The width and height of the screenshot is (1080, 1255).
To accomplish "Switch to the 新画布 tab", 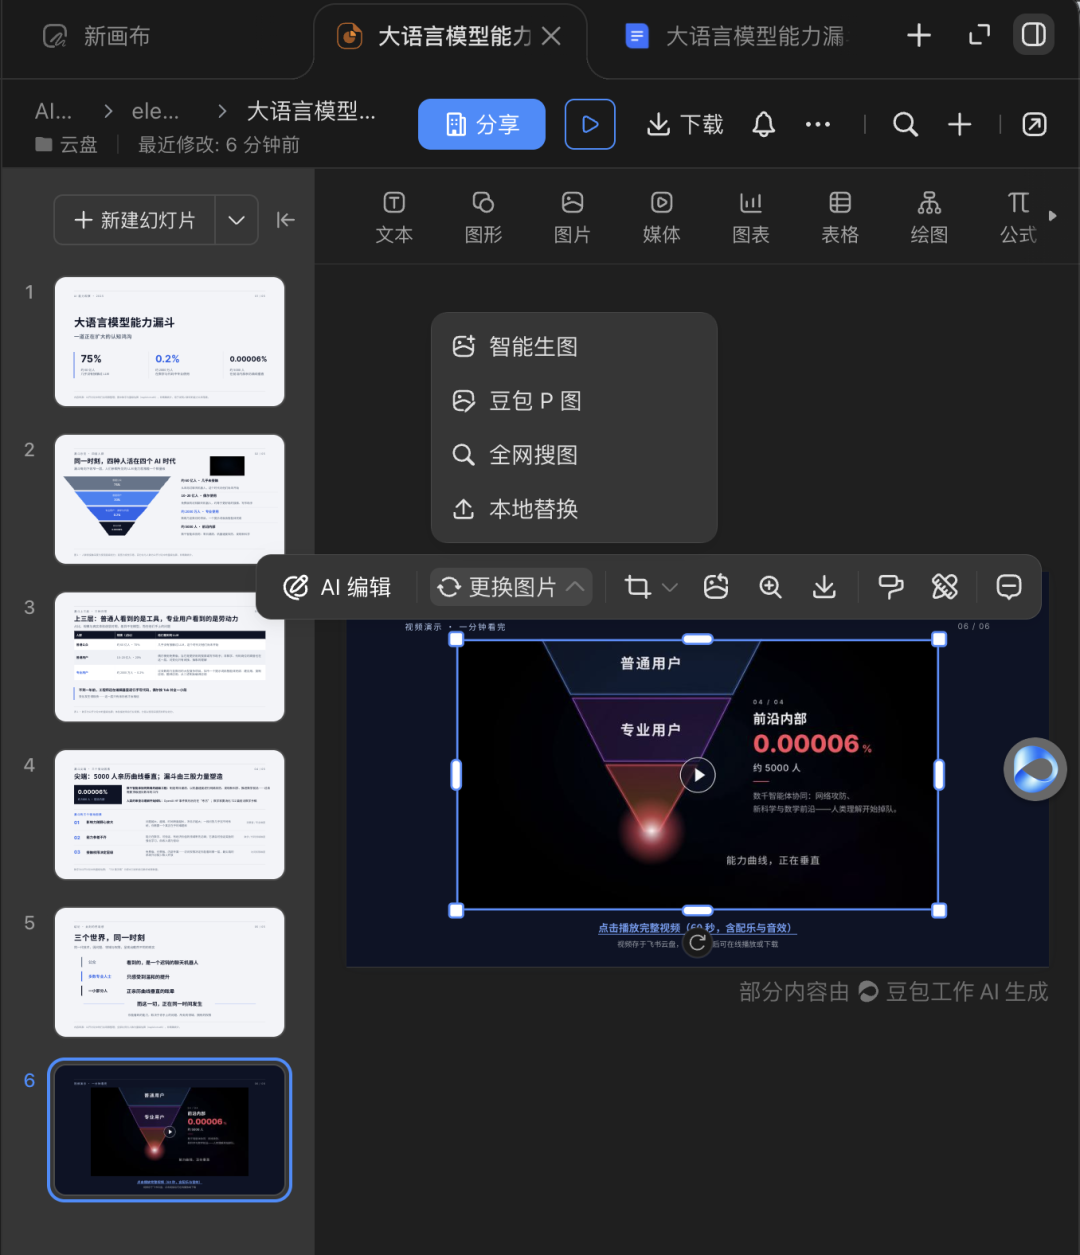I will point(97,37).
